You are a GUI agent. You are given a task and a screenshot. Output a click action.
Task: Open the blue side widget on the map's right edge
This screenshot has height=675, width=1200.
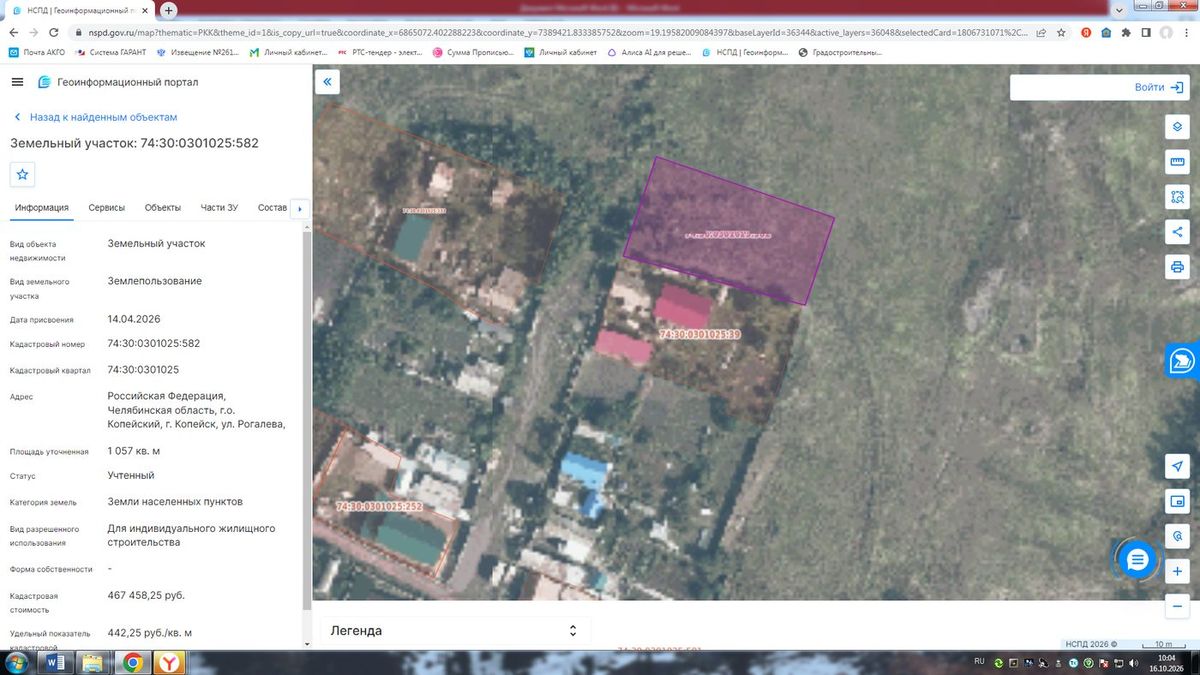[x=1183, y=360]
